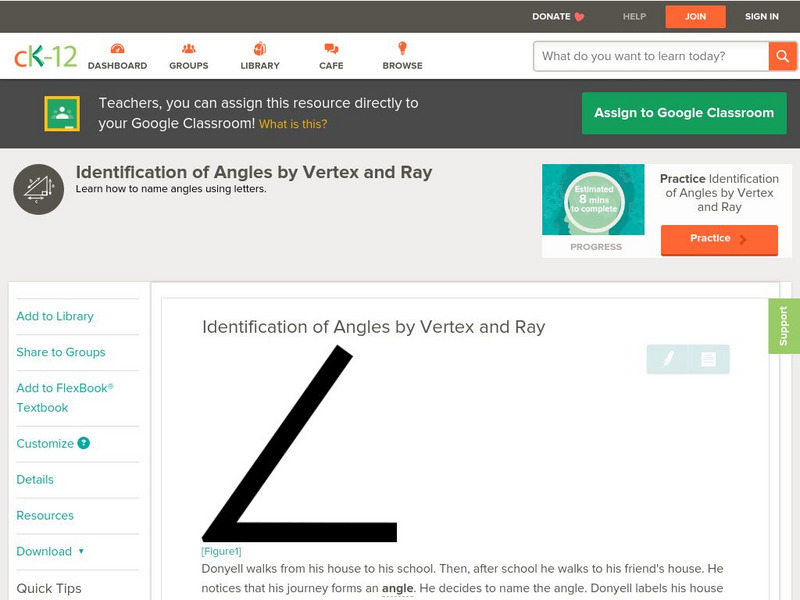800x600 pixels.
Task: Open the Resources section
Action: 45,515
